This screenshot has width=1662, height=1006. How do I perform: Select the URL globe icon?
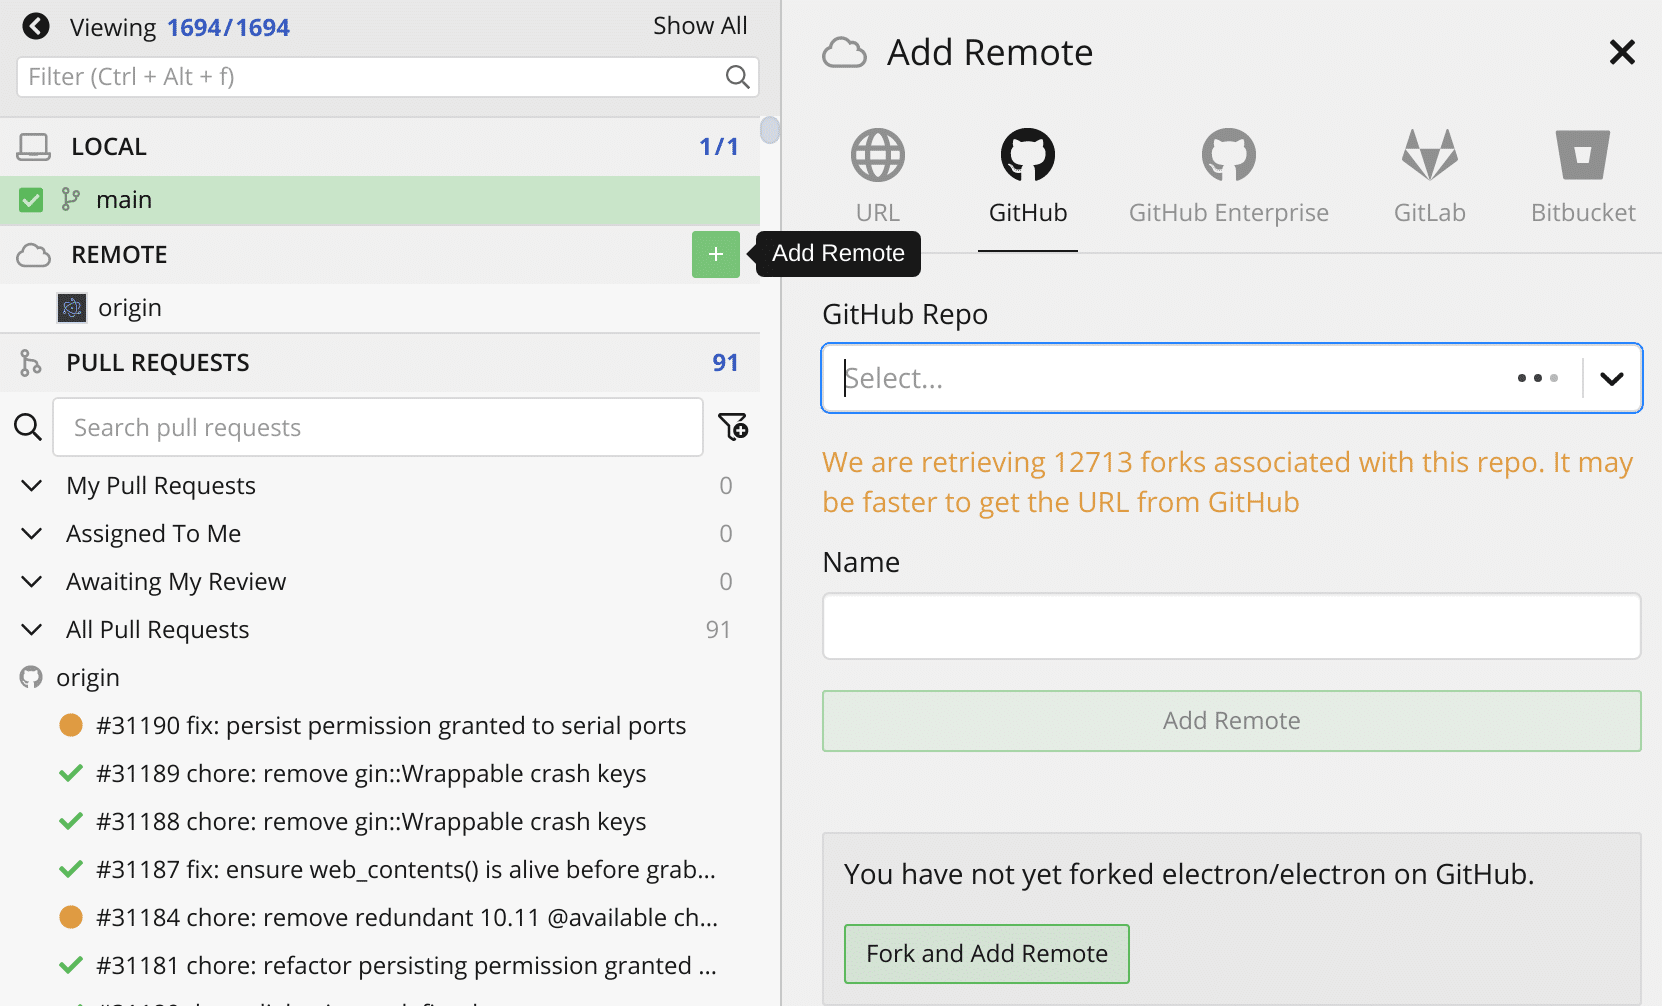(878, 155)
